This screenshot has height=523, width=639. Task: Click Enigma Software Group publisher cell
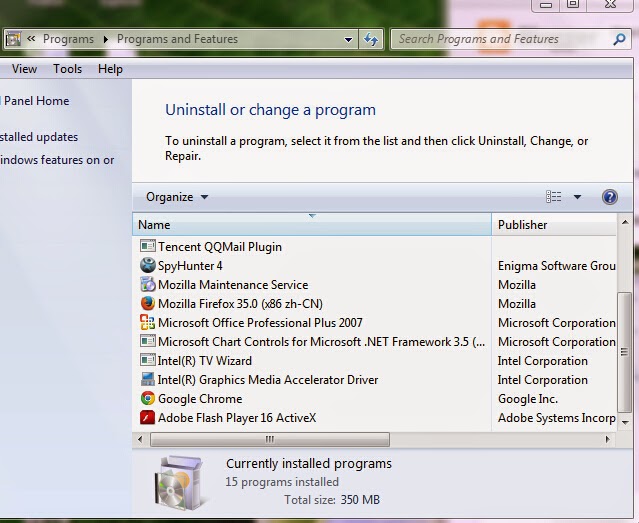(557, 266)
